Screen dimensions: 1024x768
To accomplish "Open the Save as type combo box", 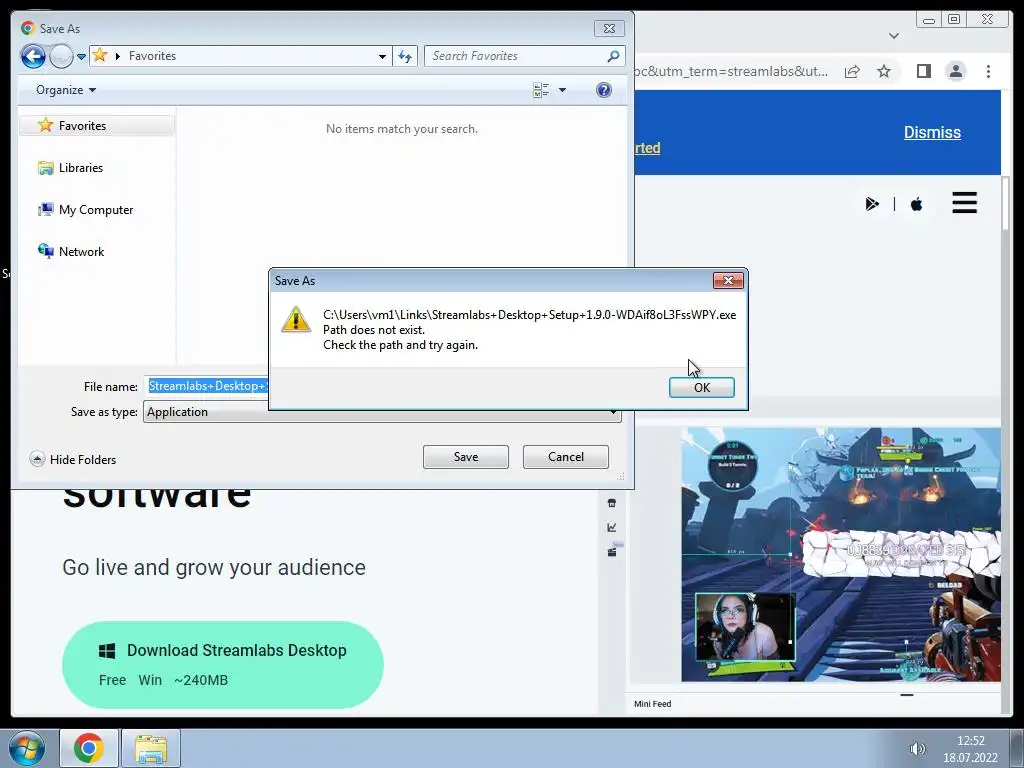I will pyautogui.click(x=382, y=412).
